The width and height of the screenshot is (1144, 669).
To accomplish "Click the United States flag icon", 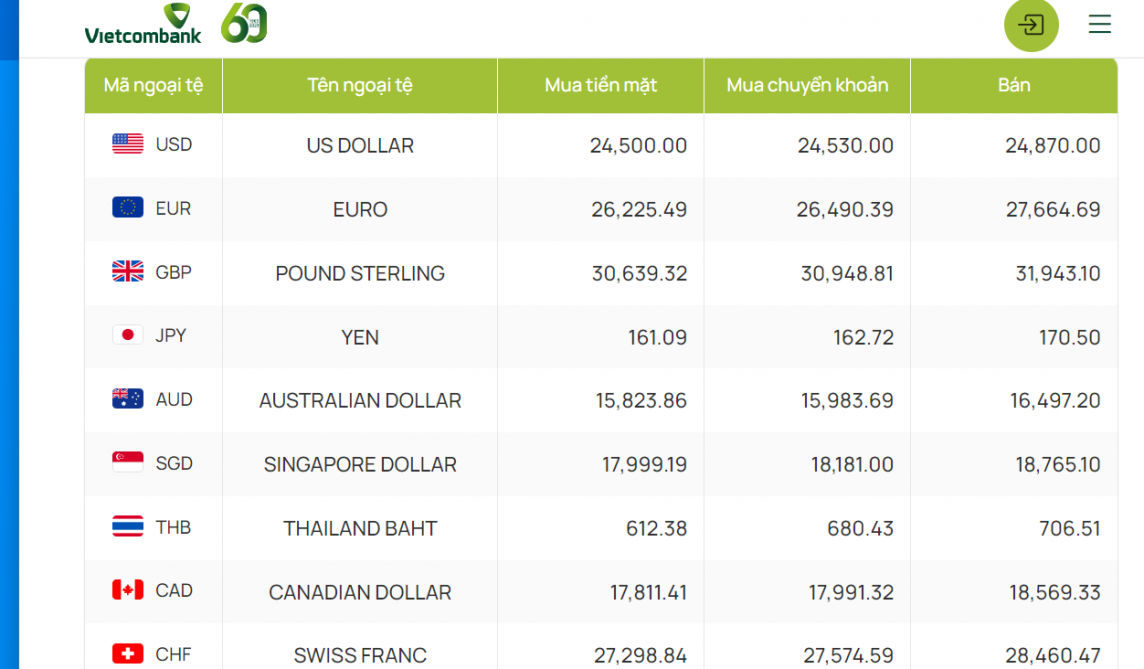I will pos(128,144).
